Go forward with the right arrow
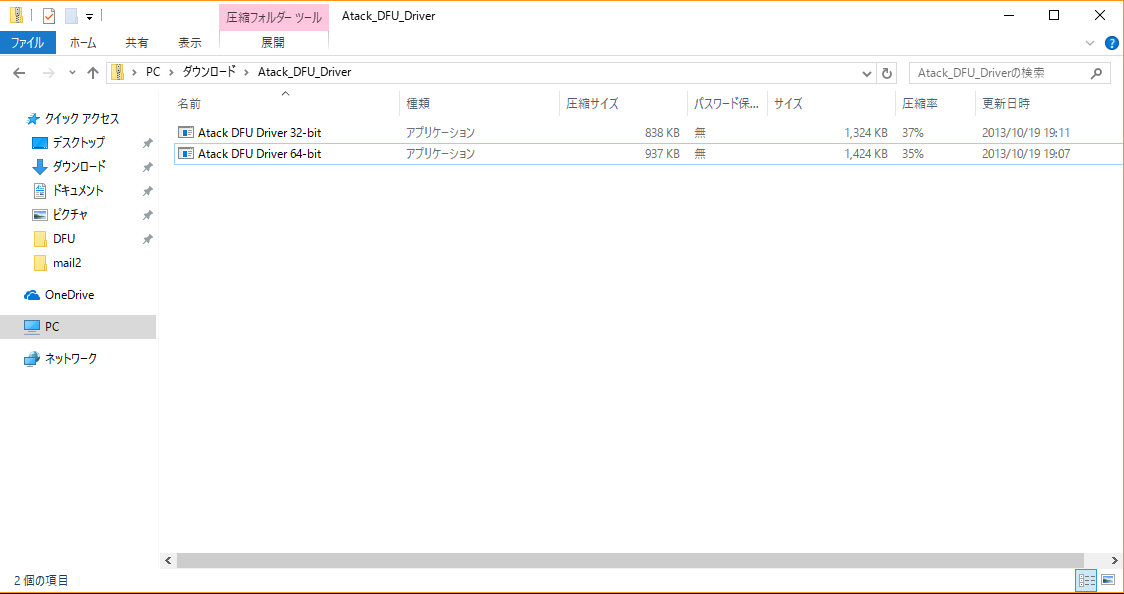The width and height of the screenshot is (1124, 594). (49, 73)
